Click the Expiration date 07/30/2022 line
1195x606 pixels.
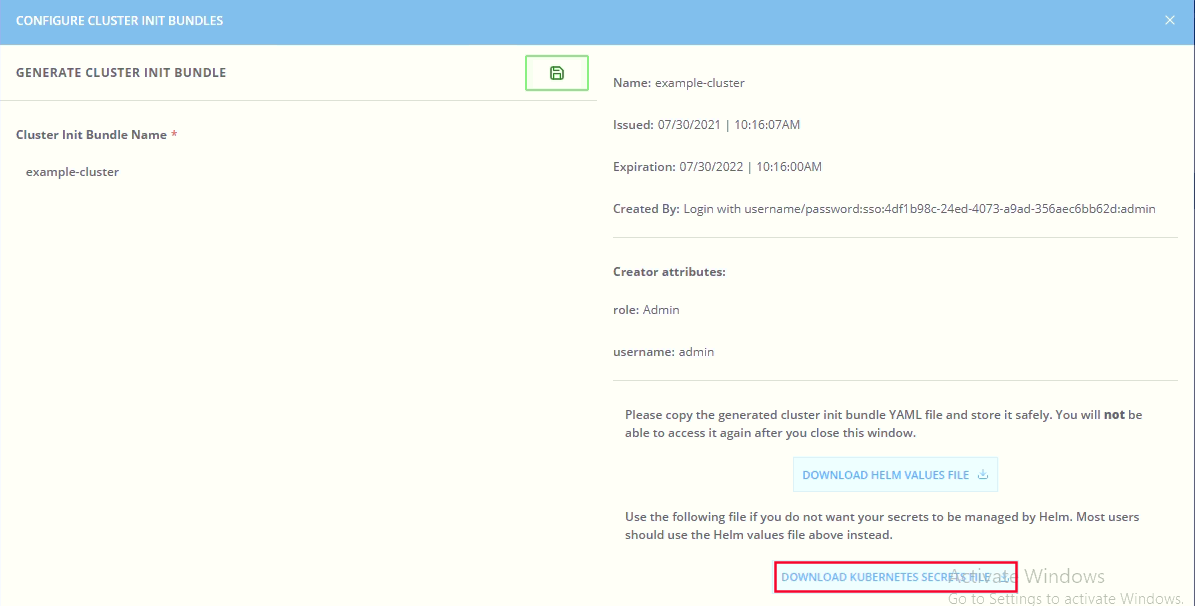[x=717, y=167]
